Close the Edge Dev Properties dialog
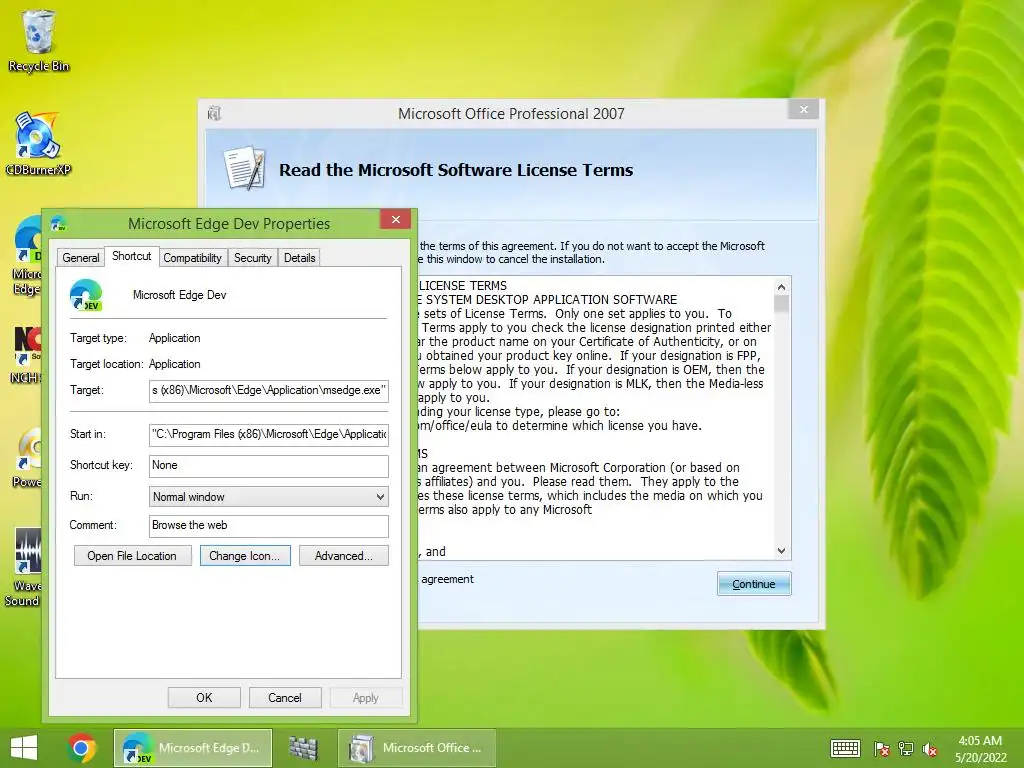This screenshot has height=768, width=1024. pos(395,219)
